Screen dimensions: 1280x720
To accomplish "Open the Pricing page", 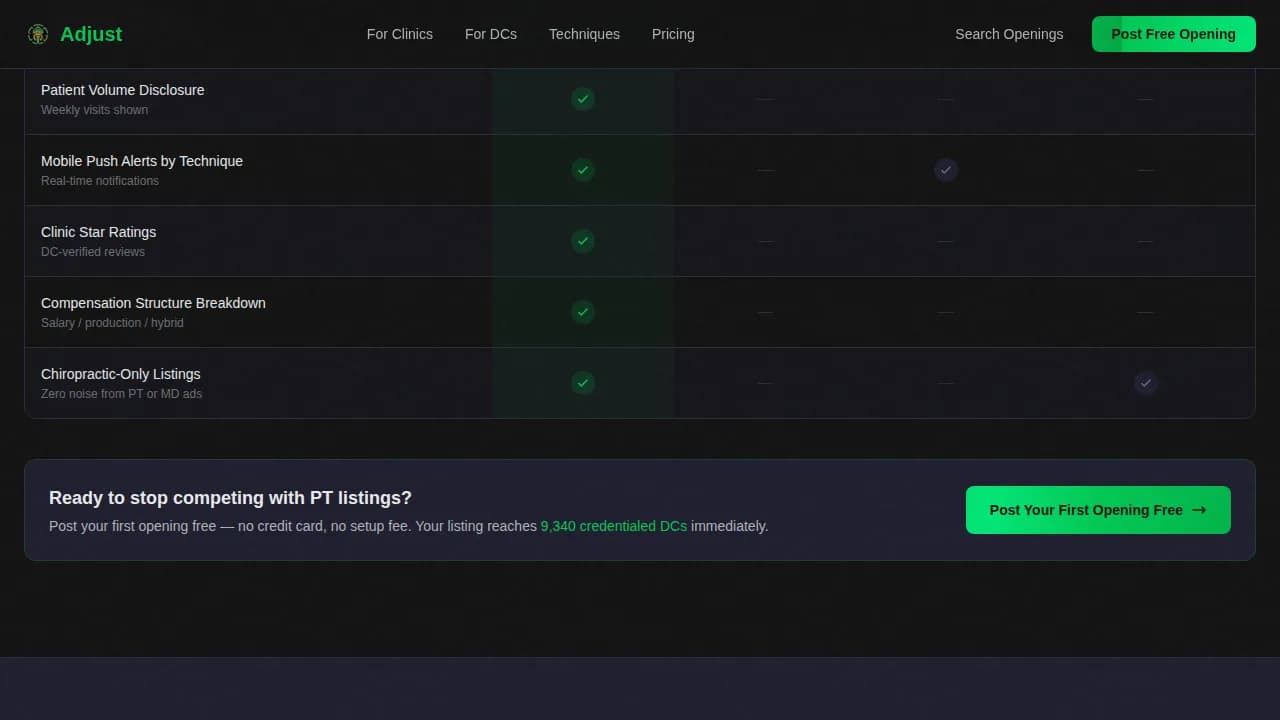I will click(673, 34).
